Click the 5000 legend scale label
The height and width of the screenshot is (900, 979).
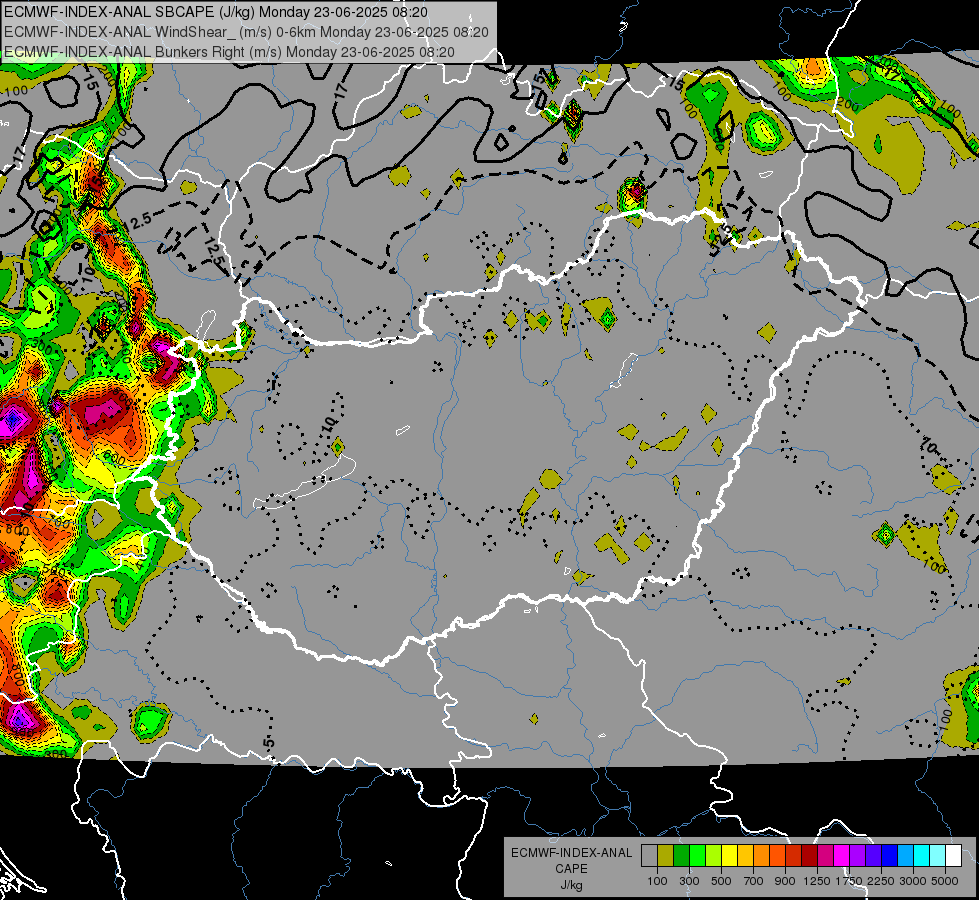tap(945, 881)
